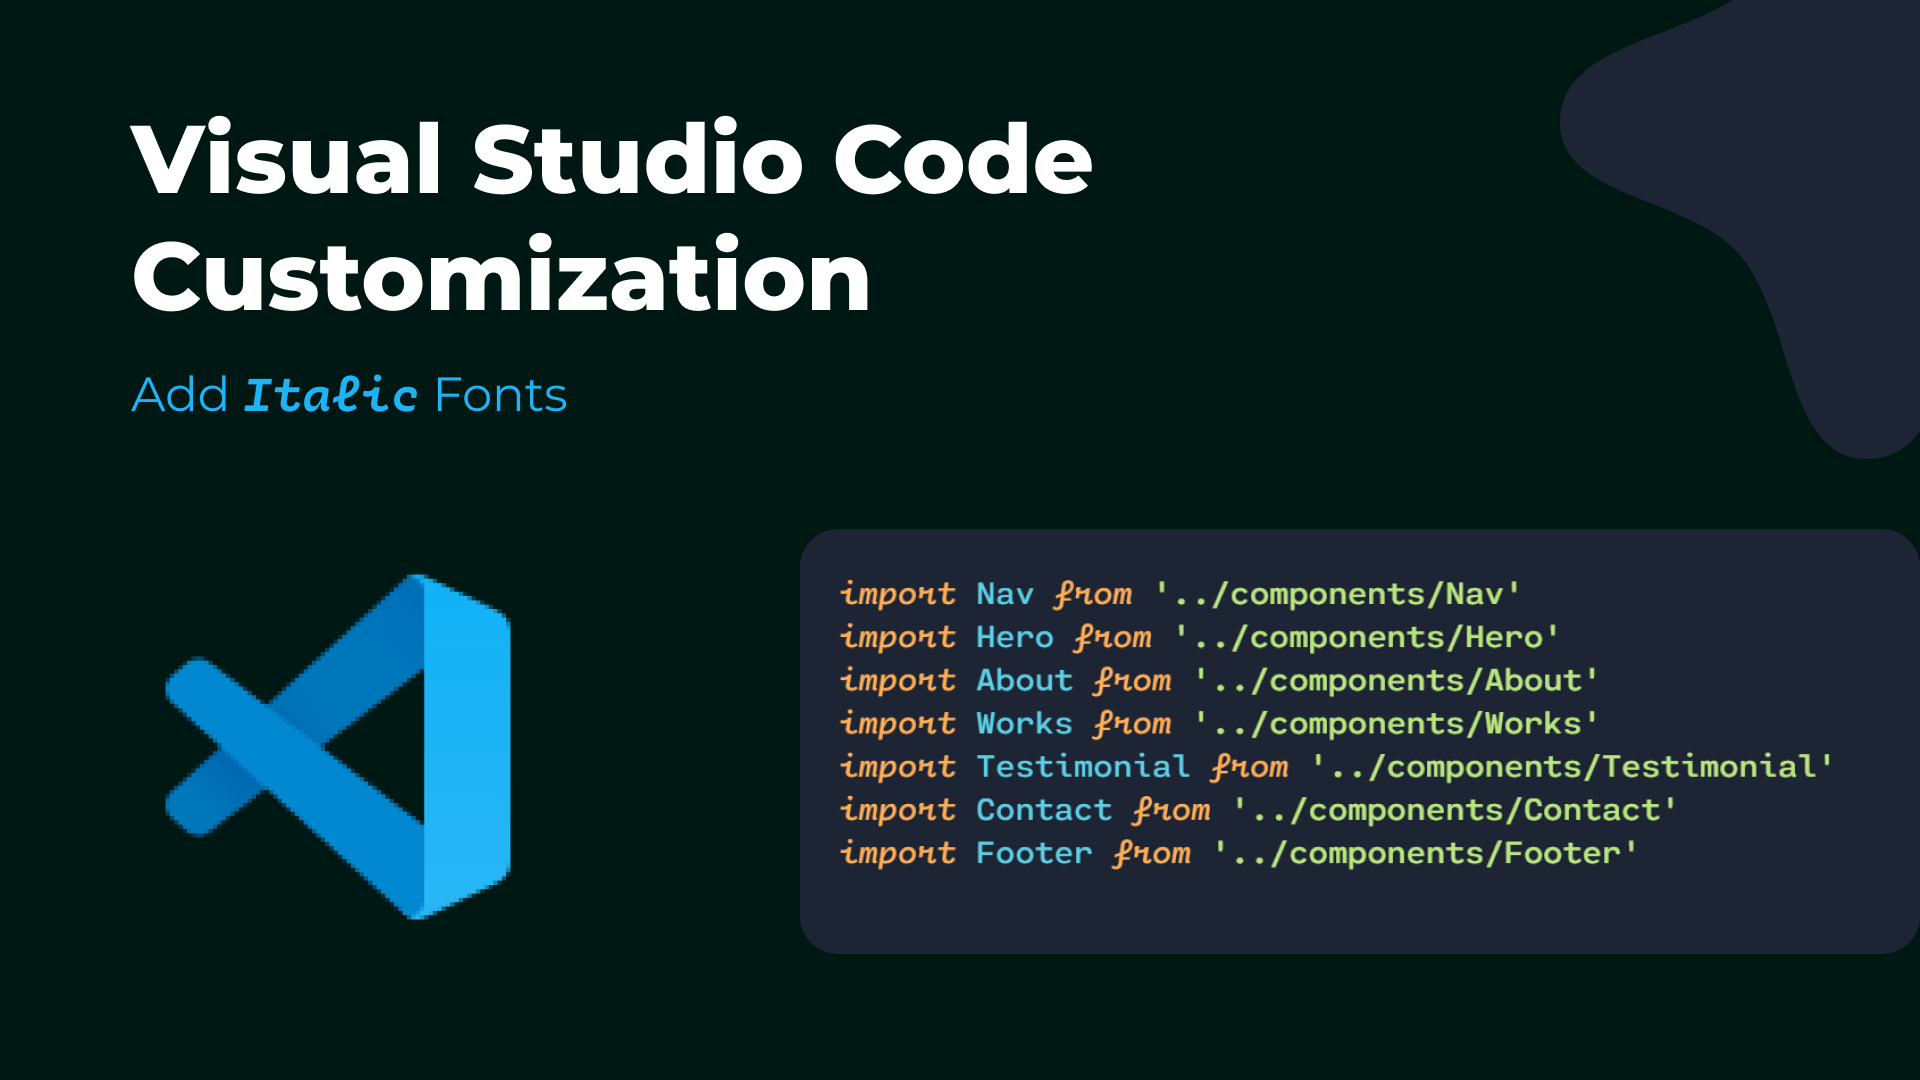Screen dimensions: 1920x1080
Task: Click the '../components/Hero' path string
Action: [1366, 637]
